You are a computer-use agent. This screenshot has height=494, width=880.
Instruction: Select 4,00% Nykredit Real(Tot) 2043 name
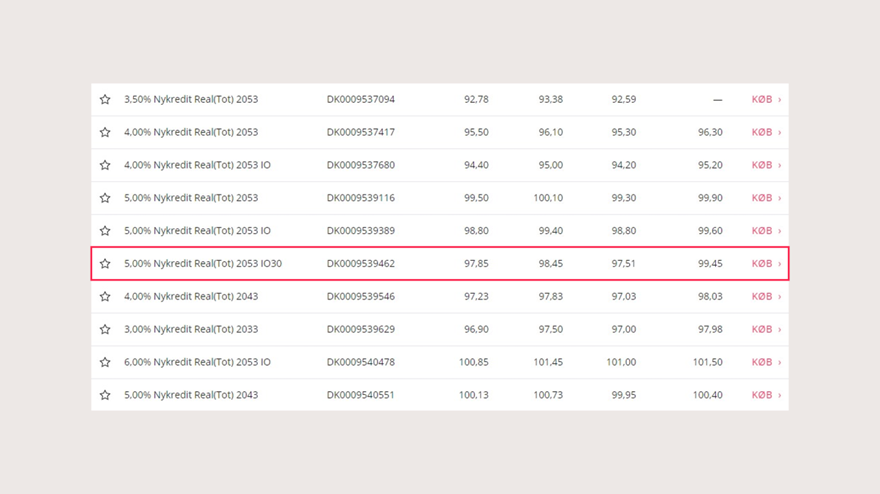click(191, 296)
